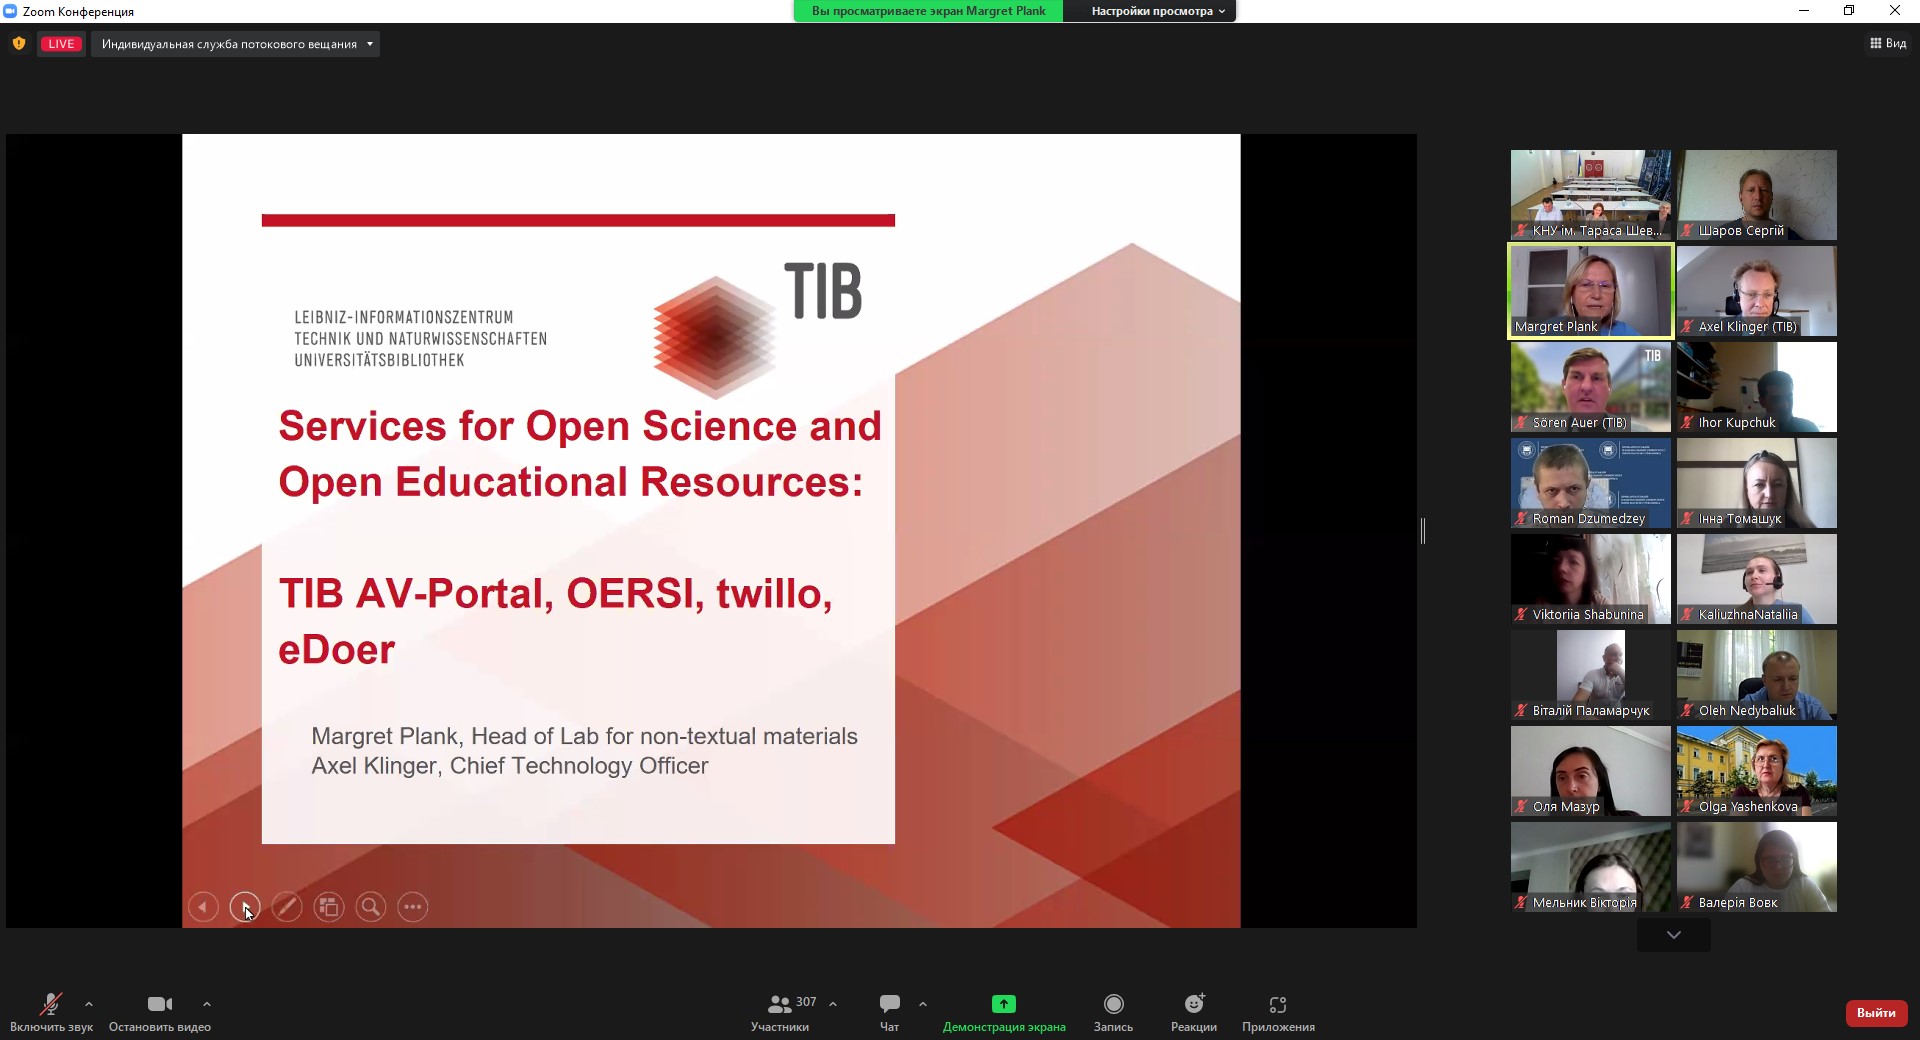
Task: Open the see all slides icon
Action: click(329, 907)
